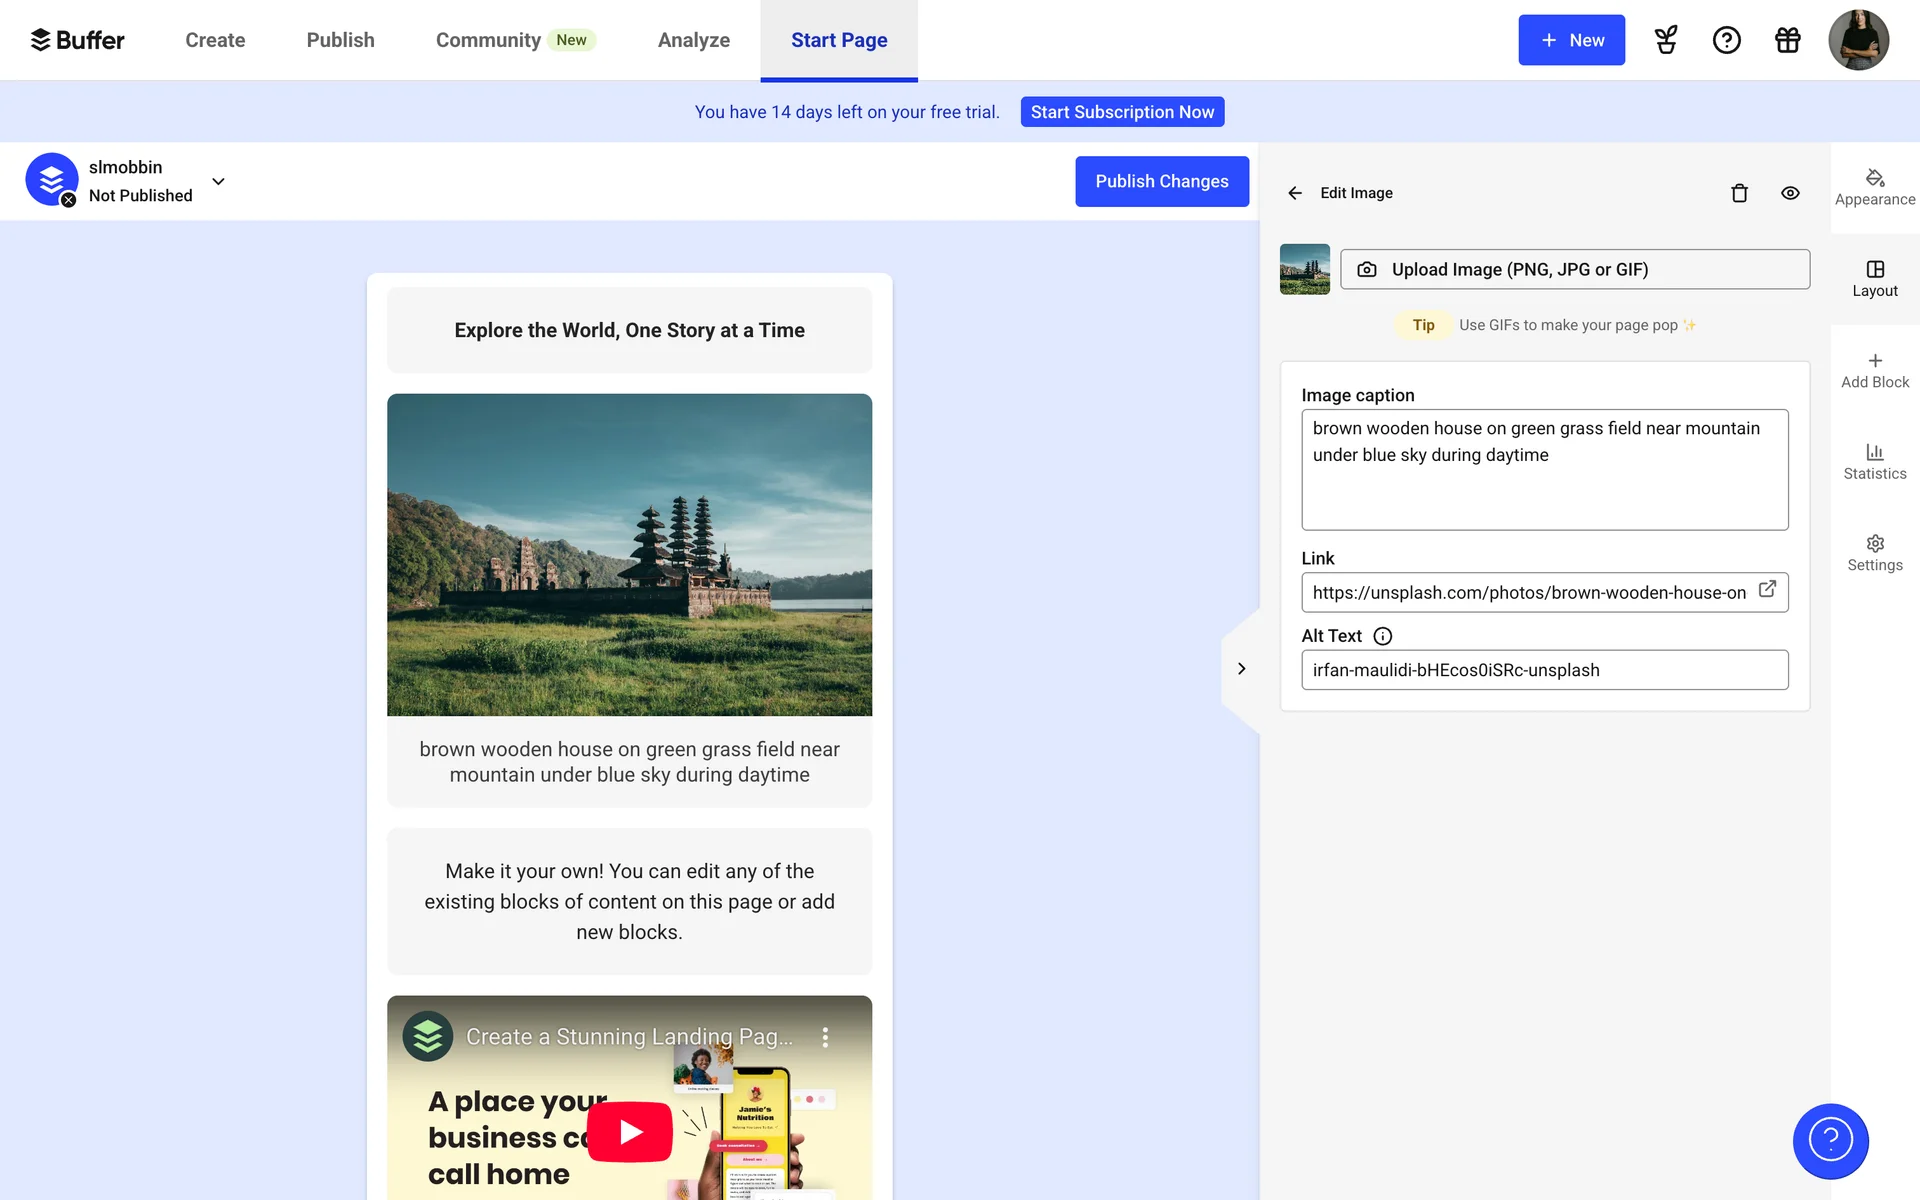Go back using Edit Image arrow
The height and width of the screenshot is (1200, 1920).
[x=1295, y=193]
